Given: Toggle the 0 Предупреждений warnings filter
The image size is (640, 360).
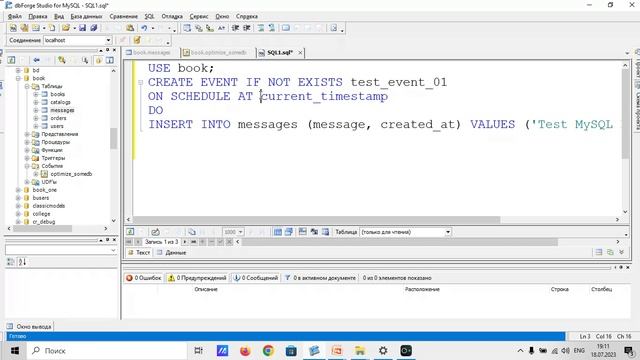Looking at the screenshot, I should coord(197,278).
